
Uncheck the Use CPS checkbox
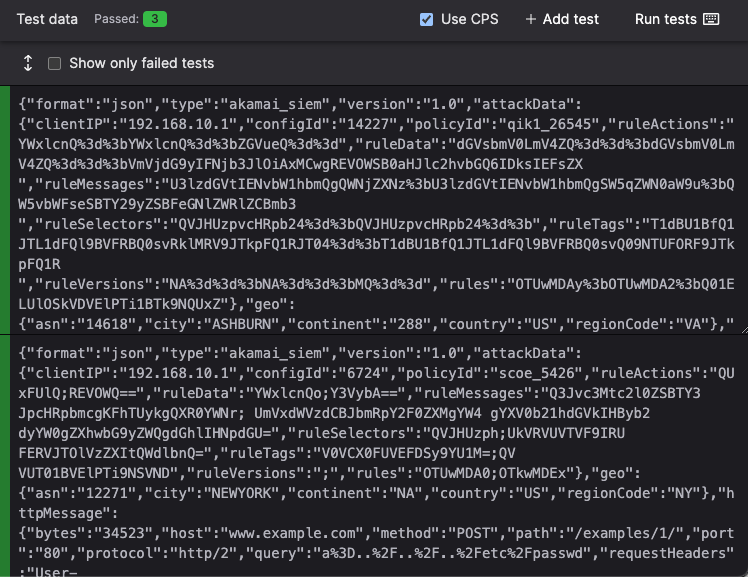tap(427, 19)
